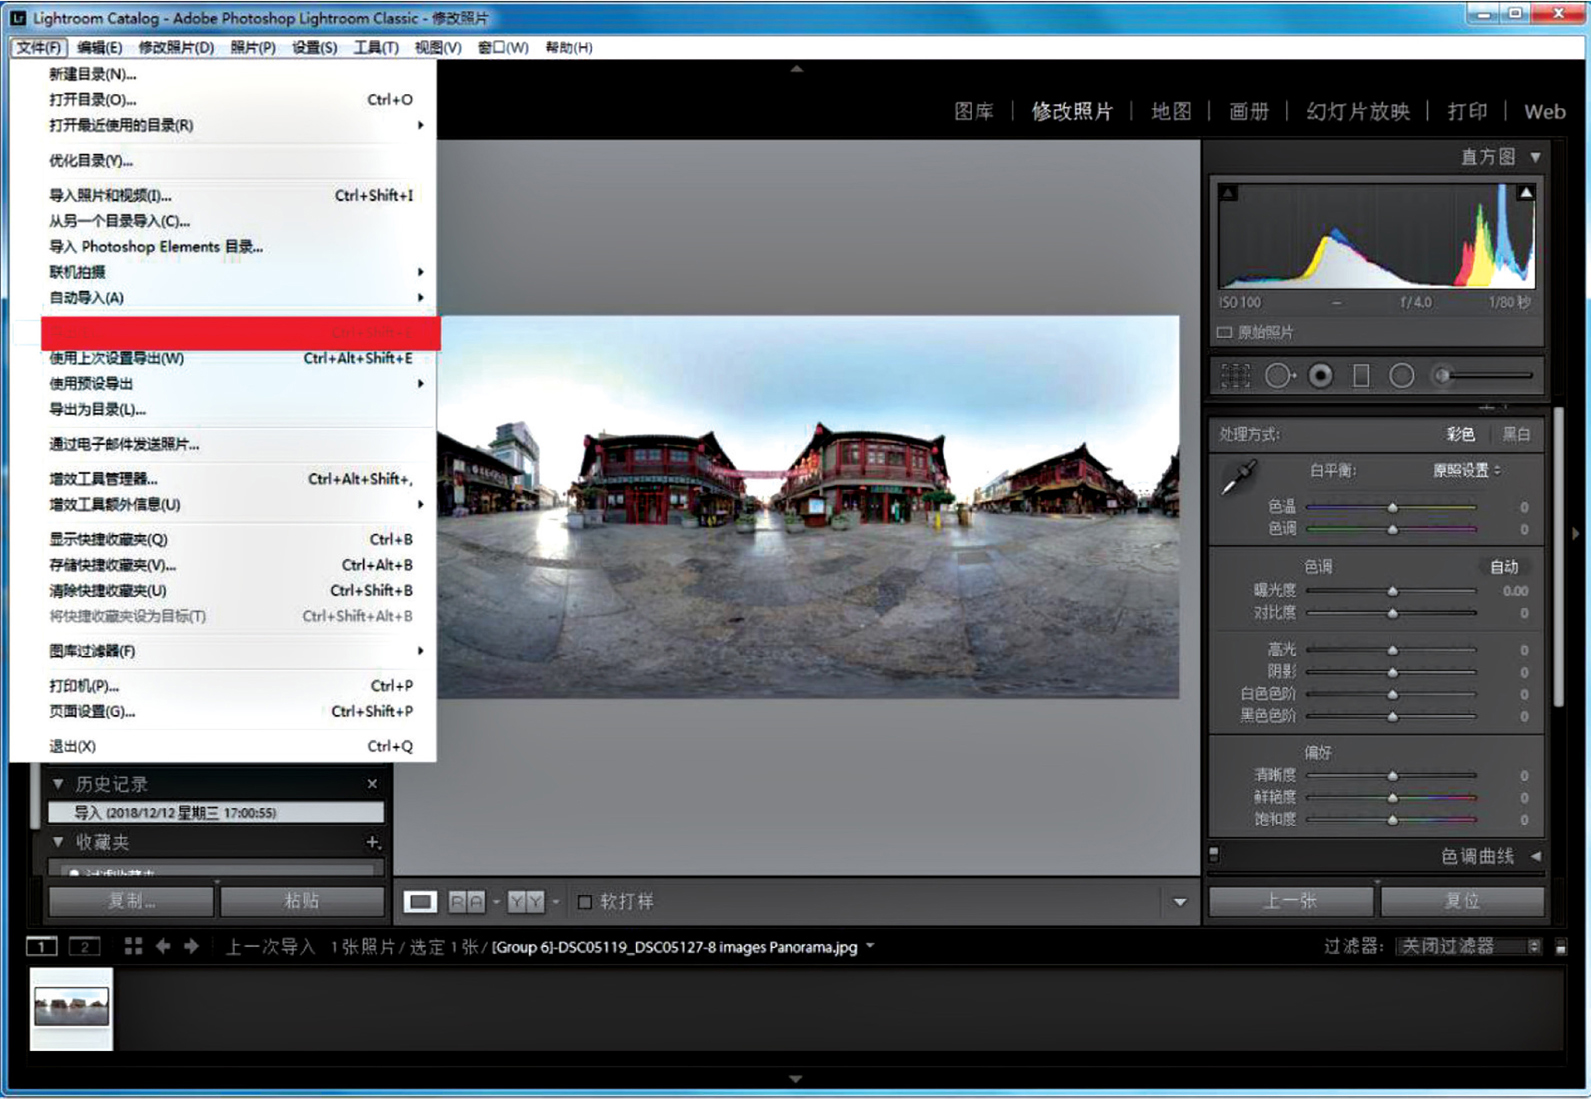Open grid view from filmstrip bar
This screenshot has width=1591, height=1099.
point(133,946)
